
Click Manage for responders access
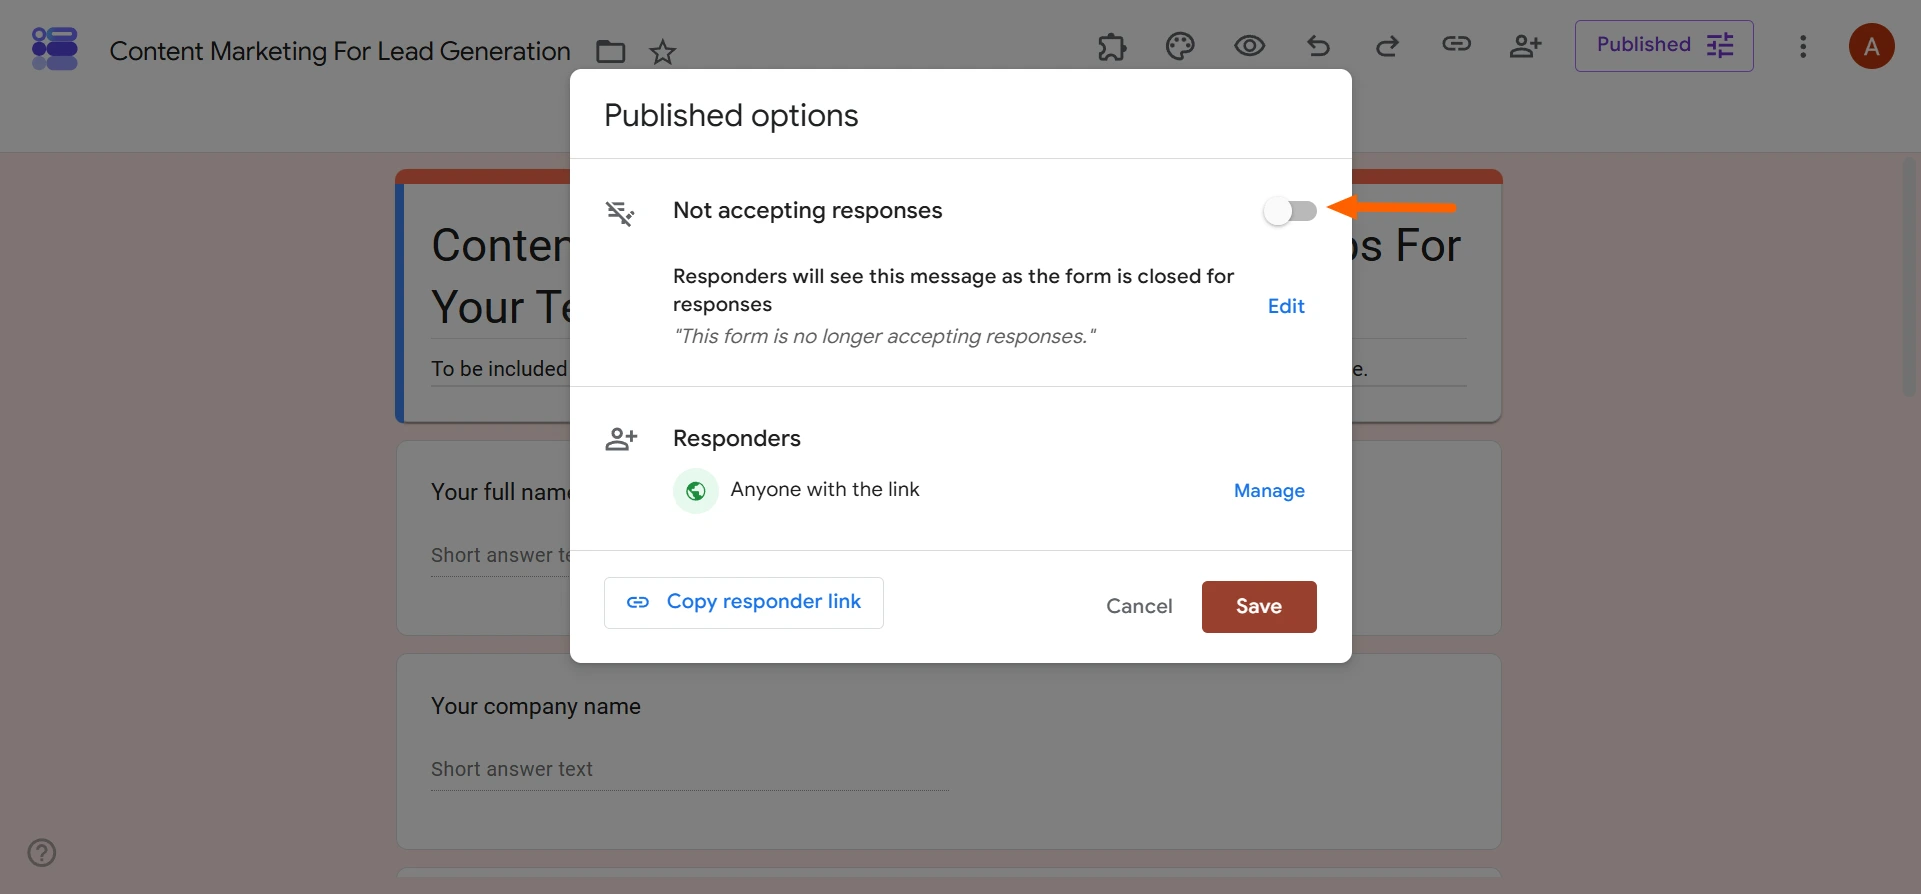point(1269,491)
